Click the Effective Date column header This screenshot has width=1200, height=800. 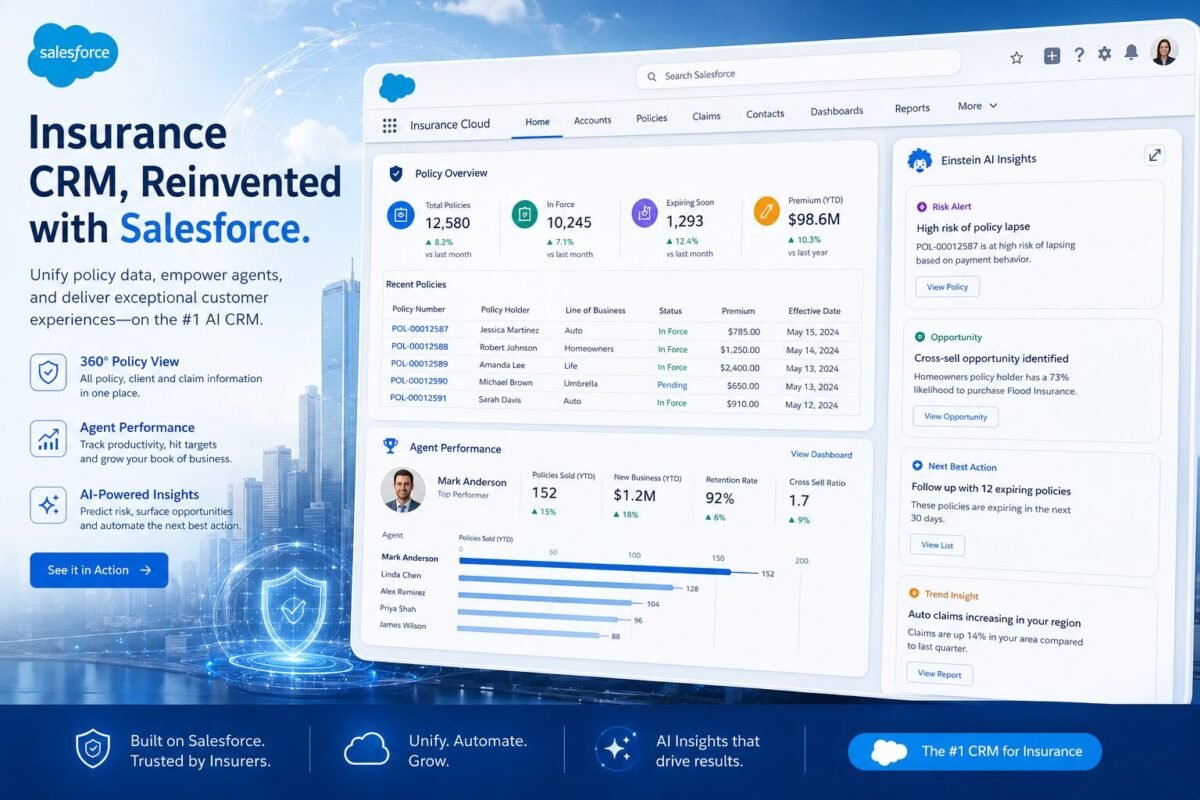[814, 312]
